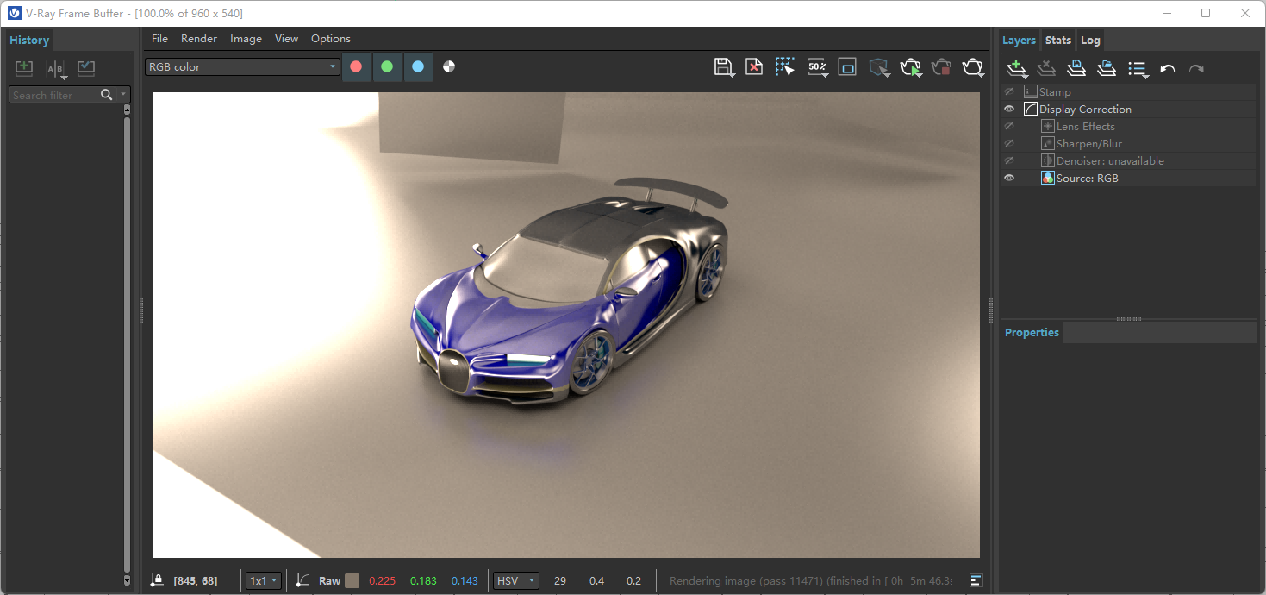The height and width of the screenshot is (595, 1266).
Task: Click the render last teapot icon
Action: pos(973,67)
